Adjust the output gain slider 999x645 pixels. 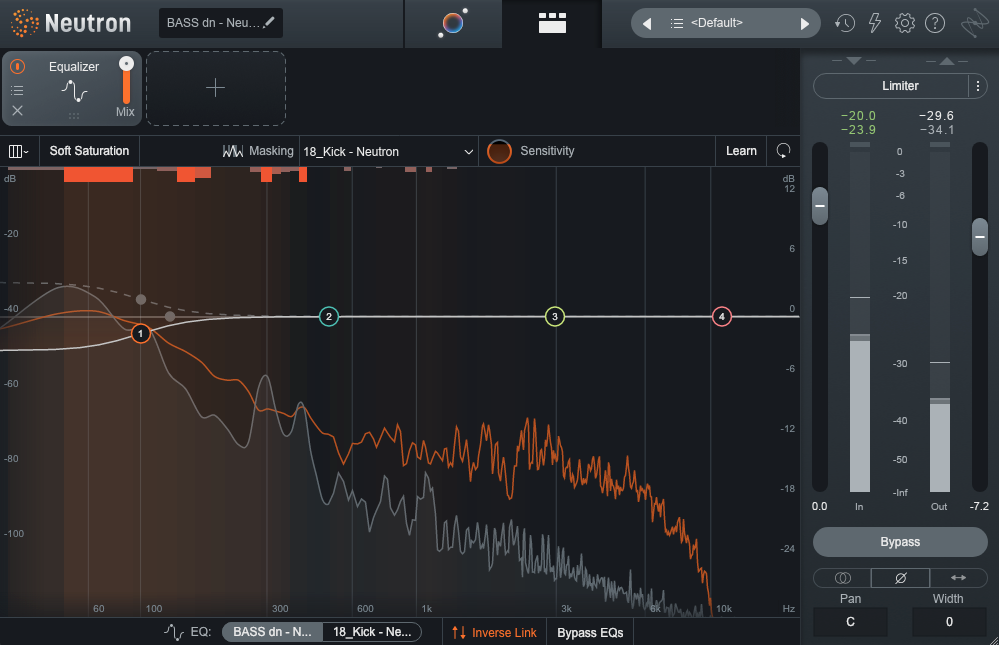(980, 236)
